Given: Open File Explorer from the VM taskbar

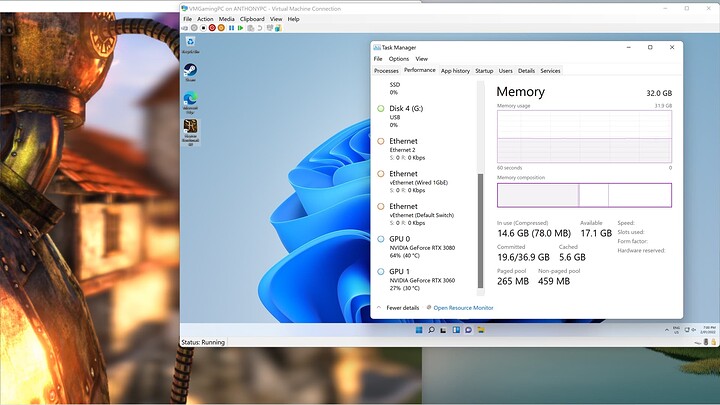Looking at the screenshot, I should click(481, 330).
